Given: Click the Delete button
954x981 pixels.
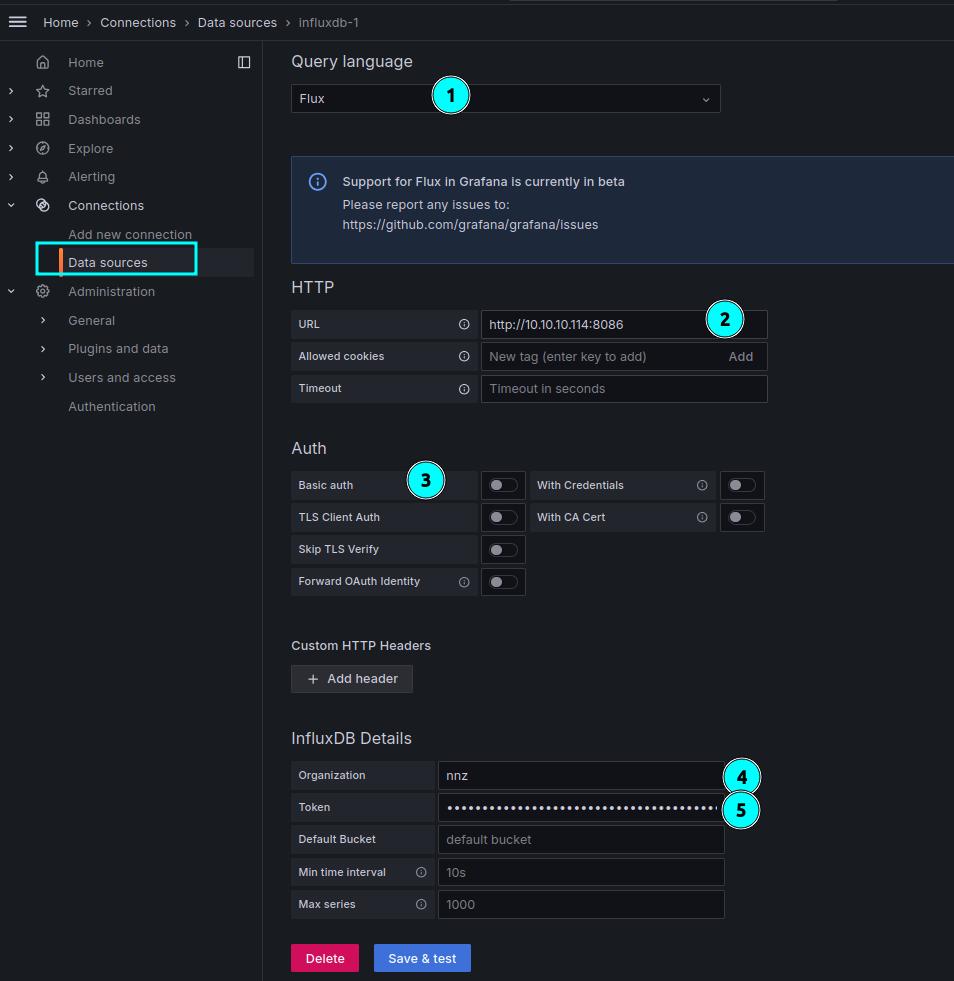Looking at the screenshot, I should [x=324, y=957].
